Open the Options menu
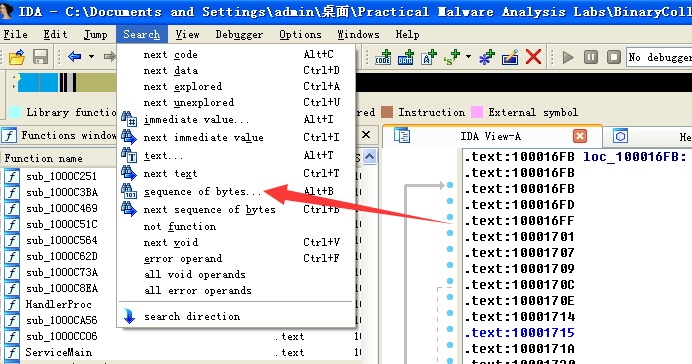This screenshot has height=364, width=692. 300,34
